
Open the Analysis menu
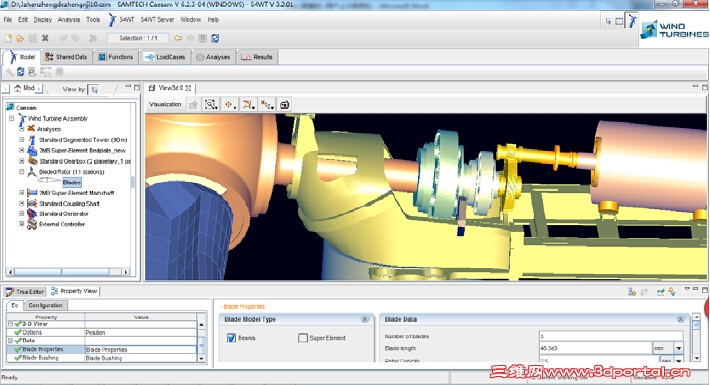click(69, 20)
